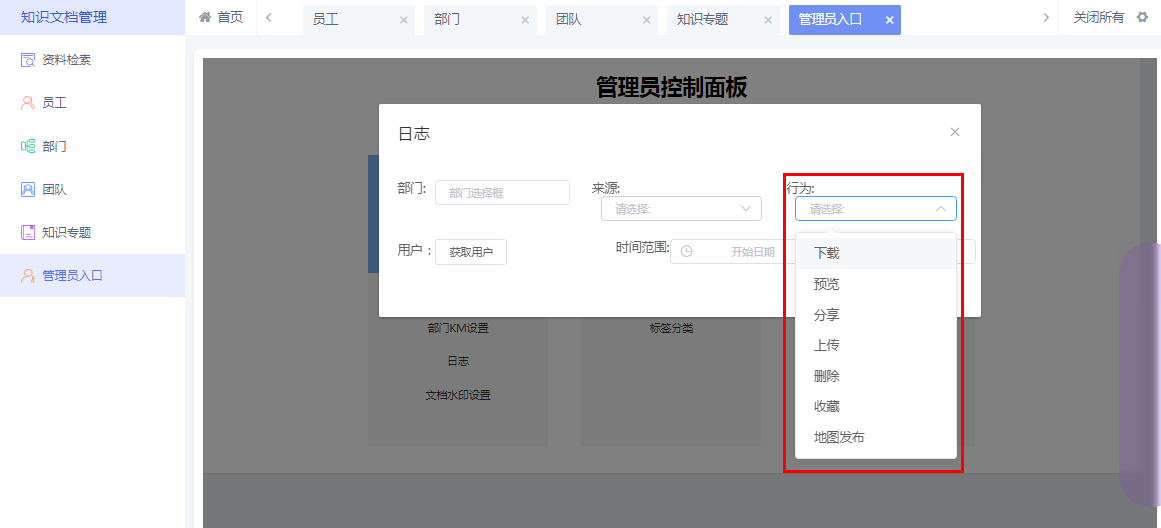Expand the 来源 dropdown
The image size is (1161, 528).
click(x=681, y=208)
